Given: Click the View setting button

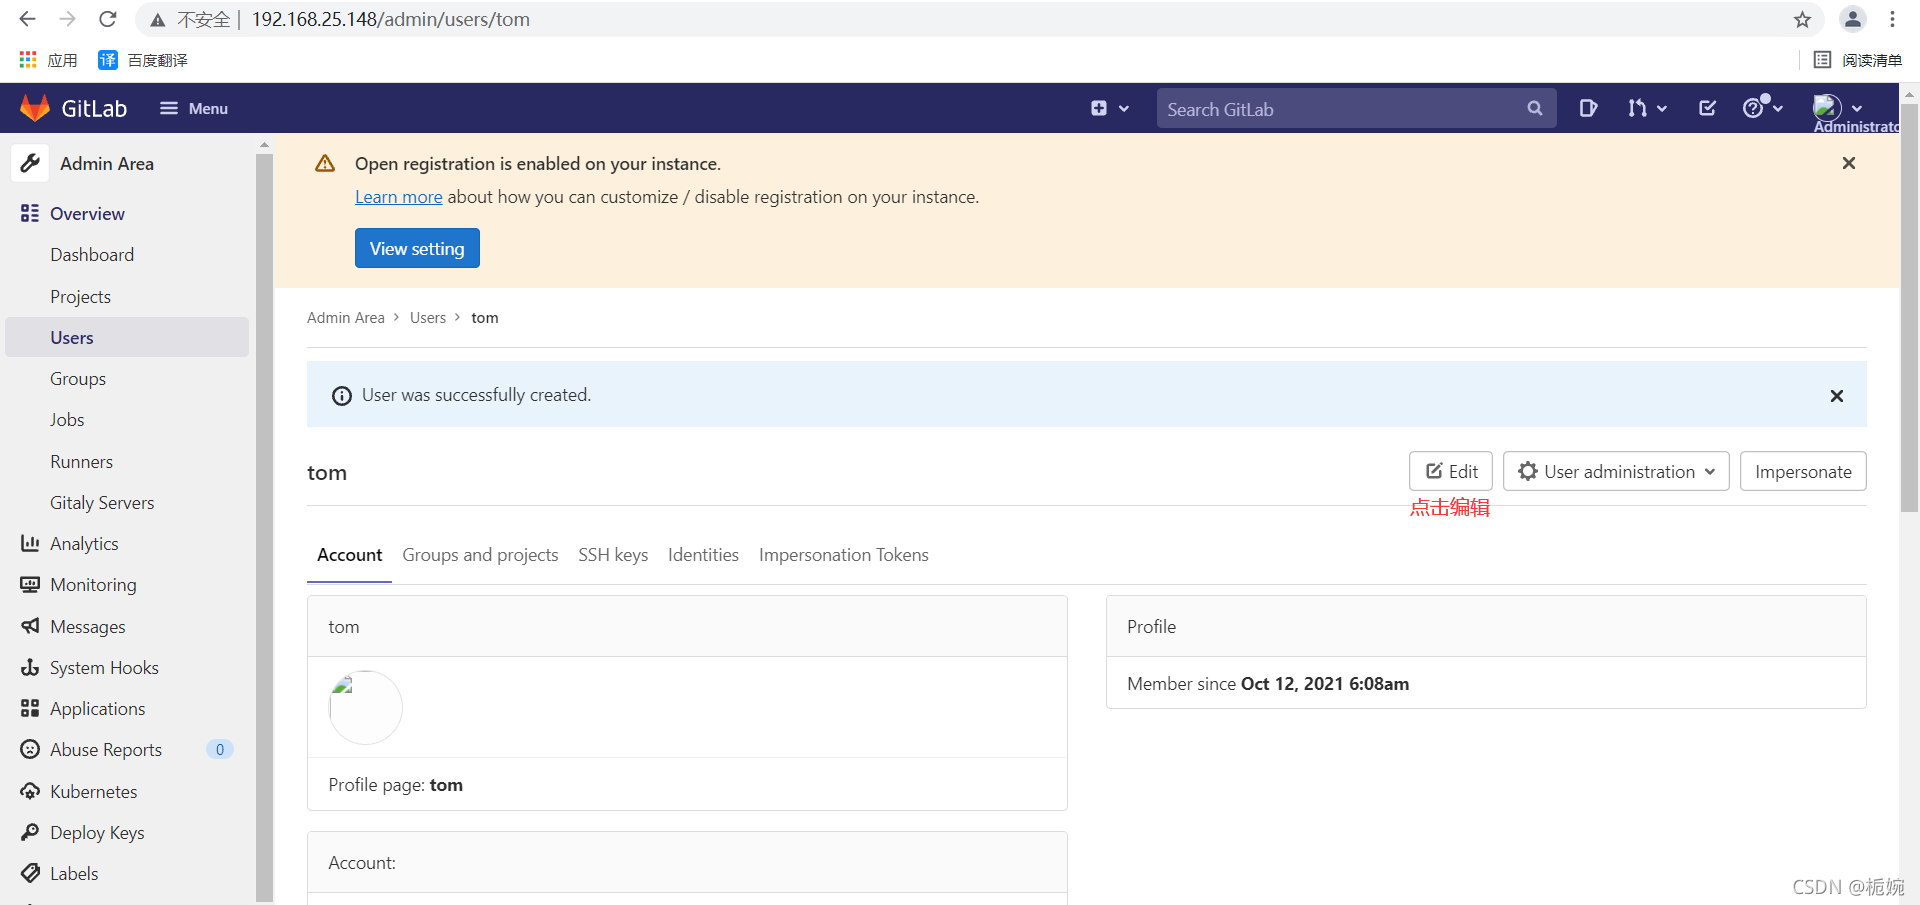Looking at the screenshot, I should tap(417, 248).
